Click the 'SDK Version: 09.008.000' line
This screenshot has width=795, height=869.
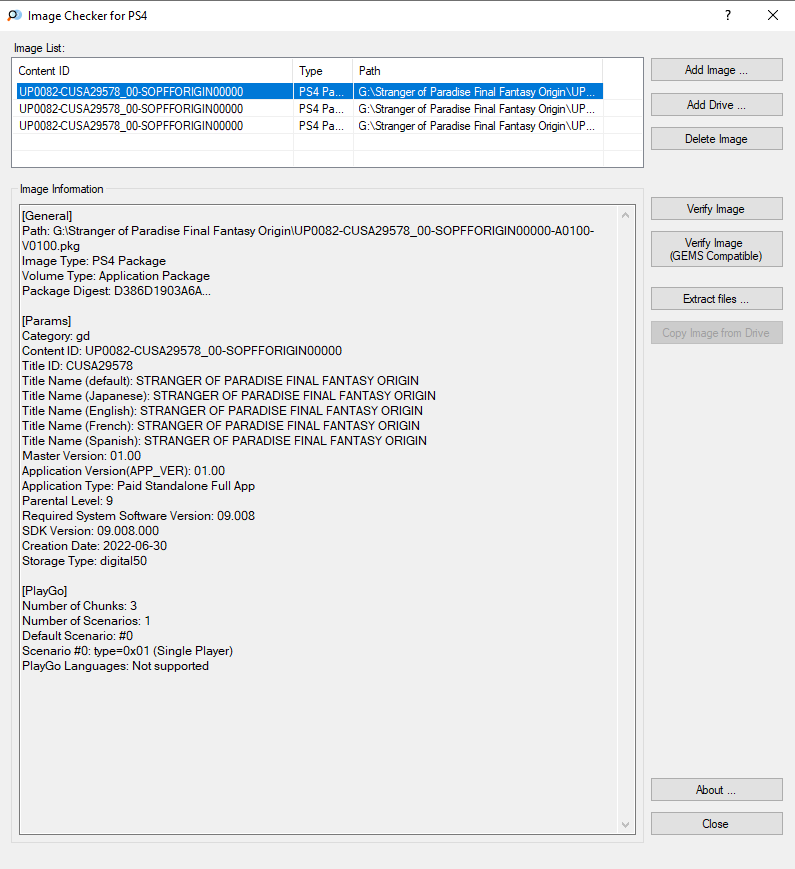(90, 530)
